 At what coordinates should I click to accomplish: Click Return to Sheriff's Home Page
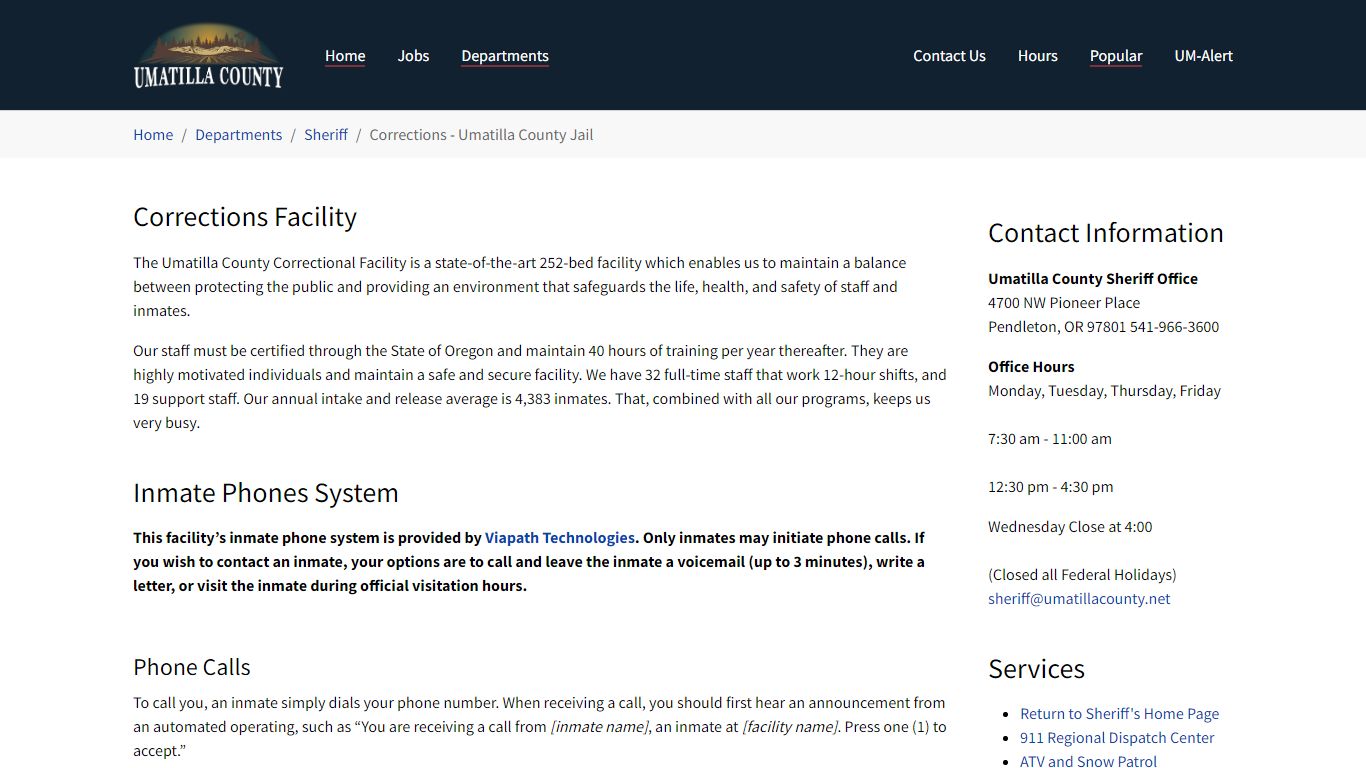pyautogui.click(x=1119, y=714)
